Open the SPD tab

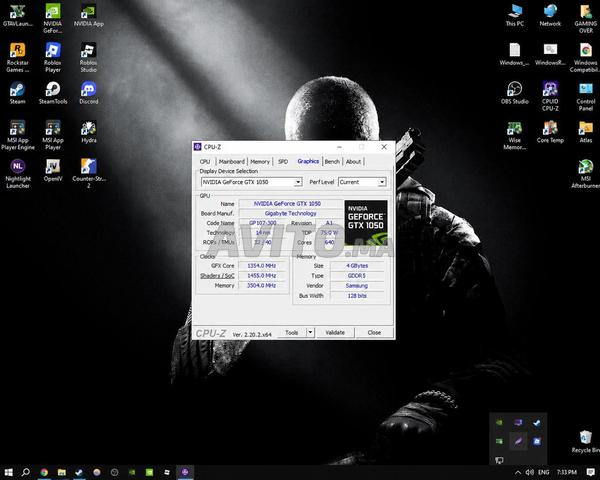(x=283, y=162)
